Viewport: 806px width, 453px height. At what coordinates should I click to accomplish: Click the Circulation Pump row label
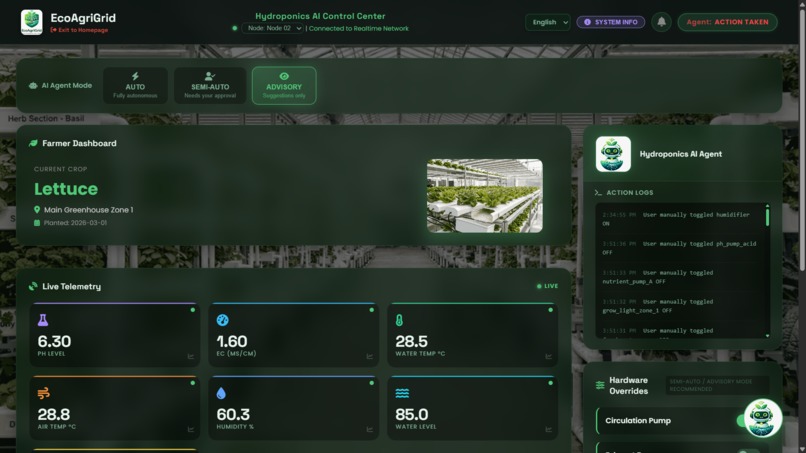pos(638,421)
